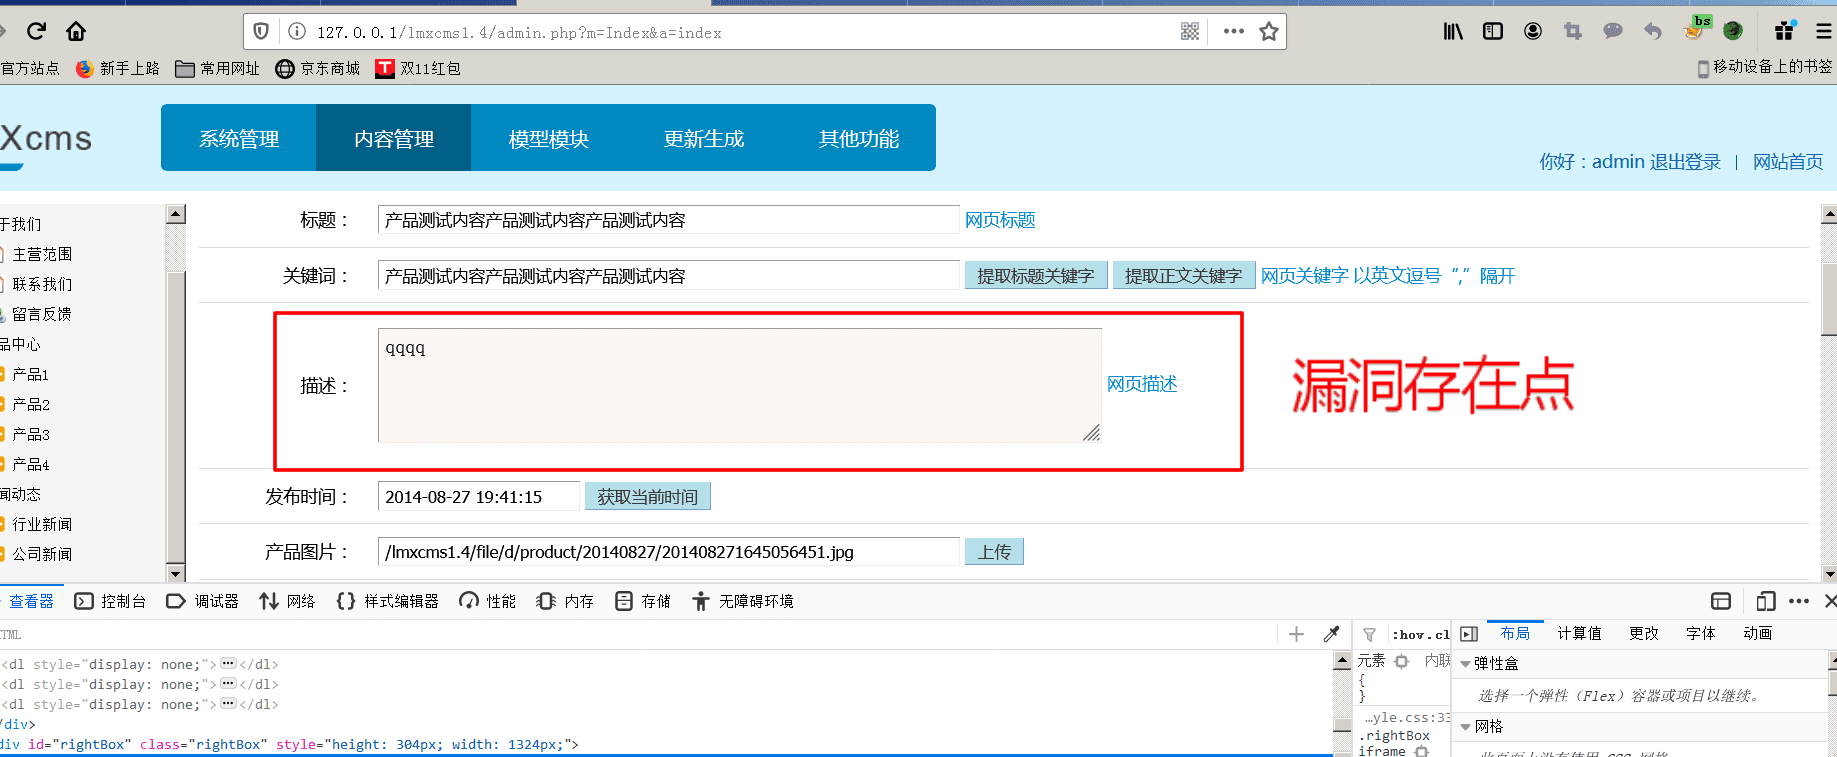Image resolution: width=1837 pixels, height=757 pixels.
Task: Take a screenshot with the crop icon
Action: click(x=1573, y=32)
